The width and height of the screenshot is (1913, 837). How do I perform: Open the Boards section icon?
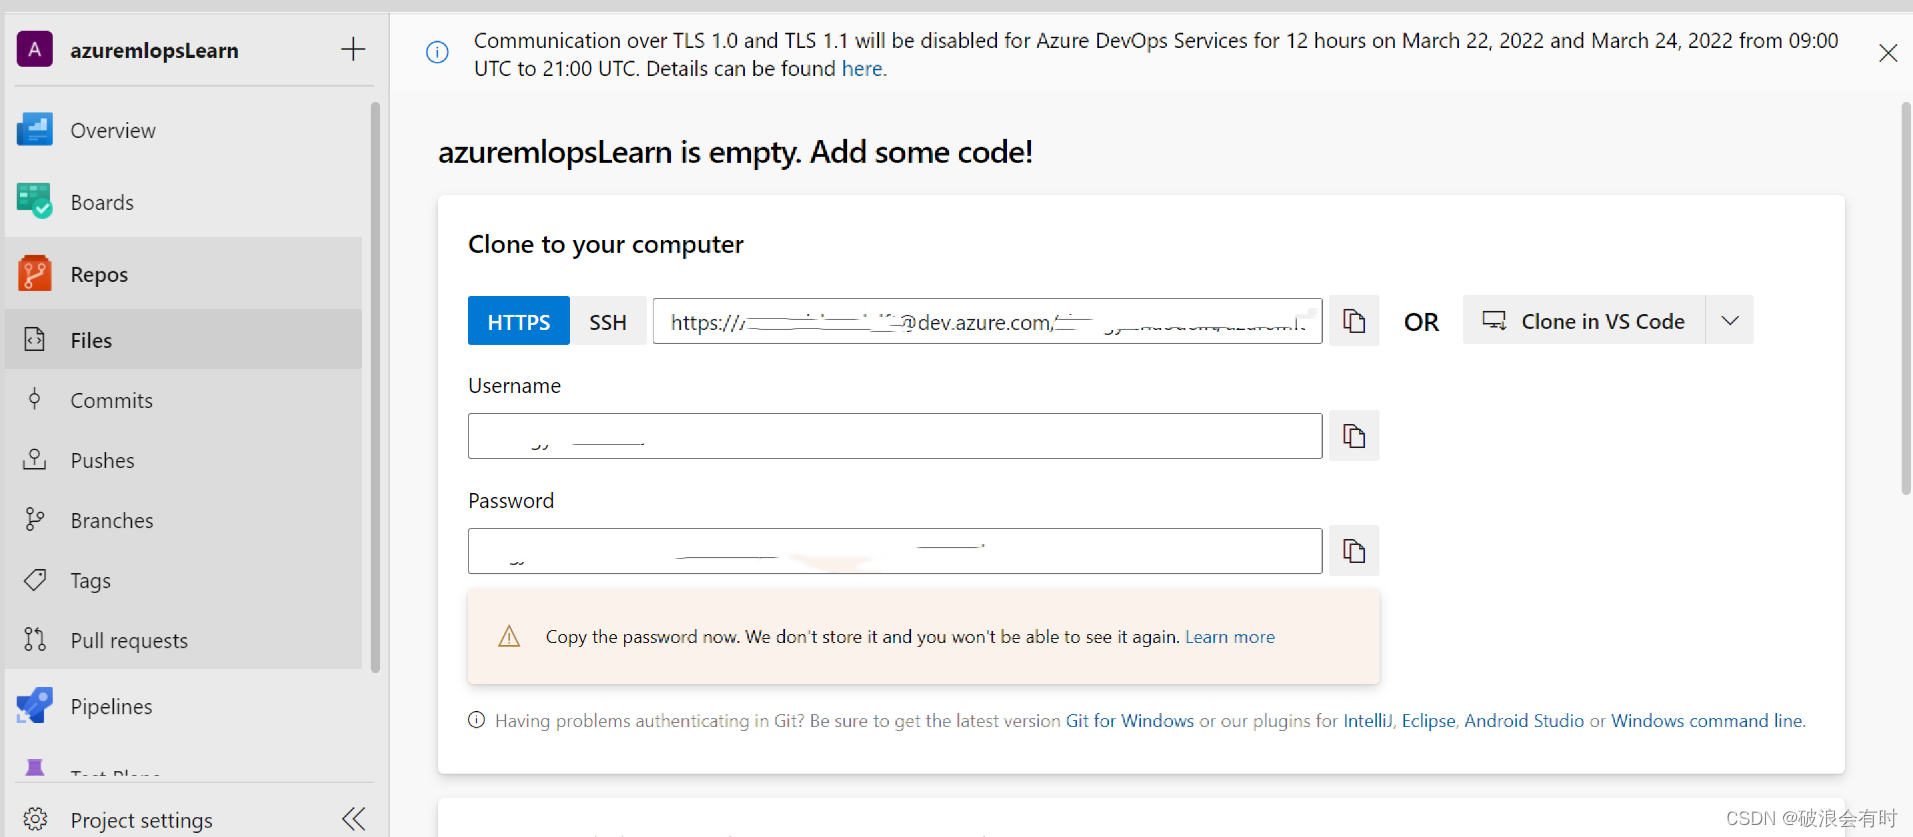[x=35, y=202]
